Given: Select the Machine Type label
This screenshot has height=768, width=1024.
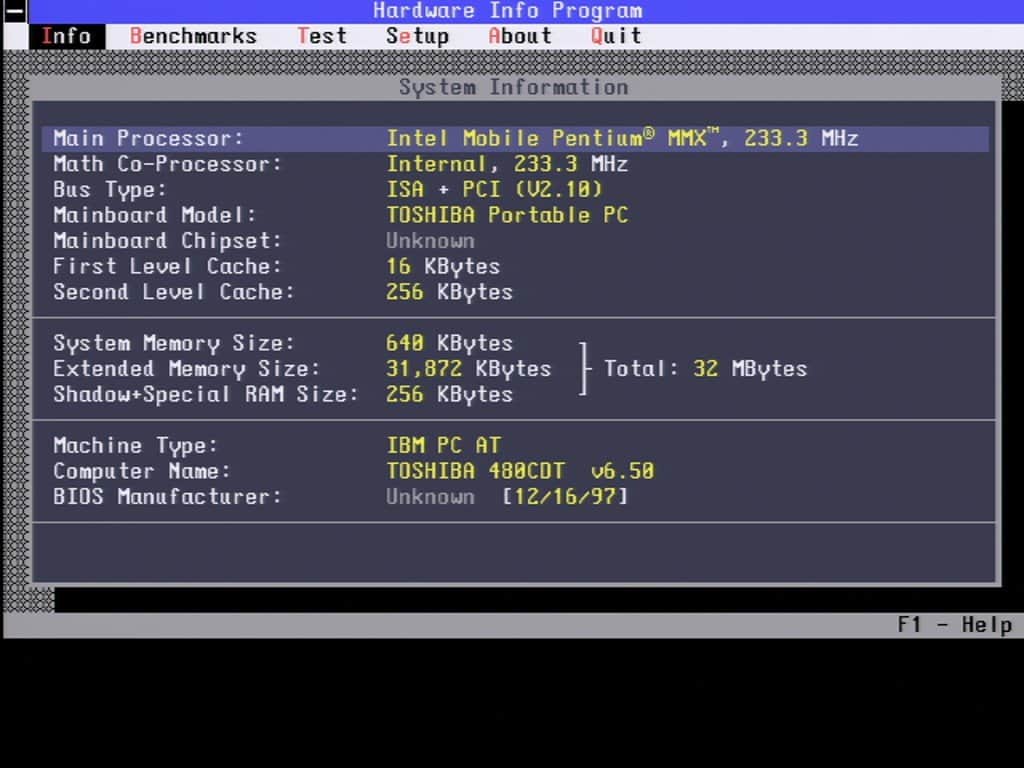Looking at the screenshot, I should tap(135, 446).
